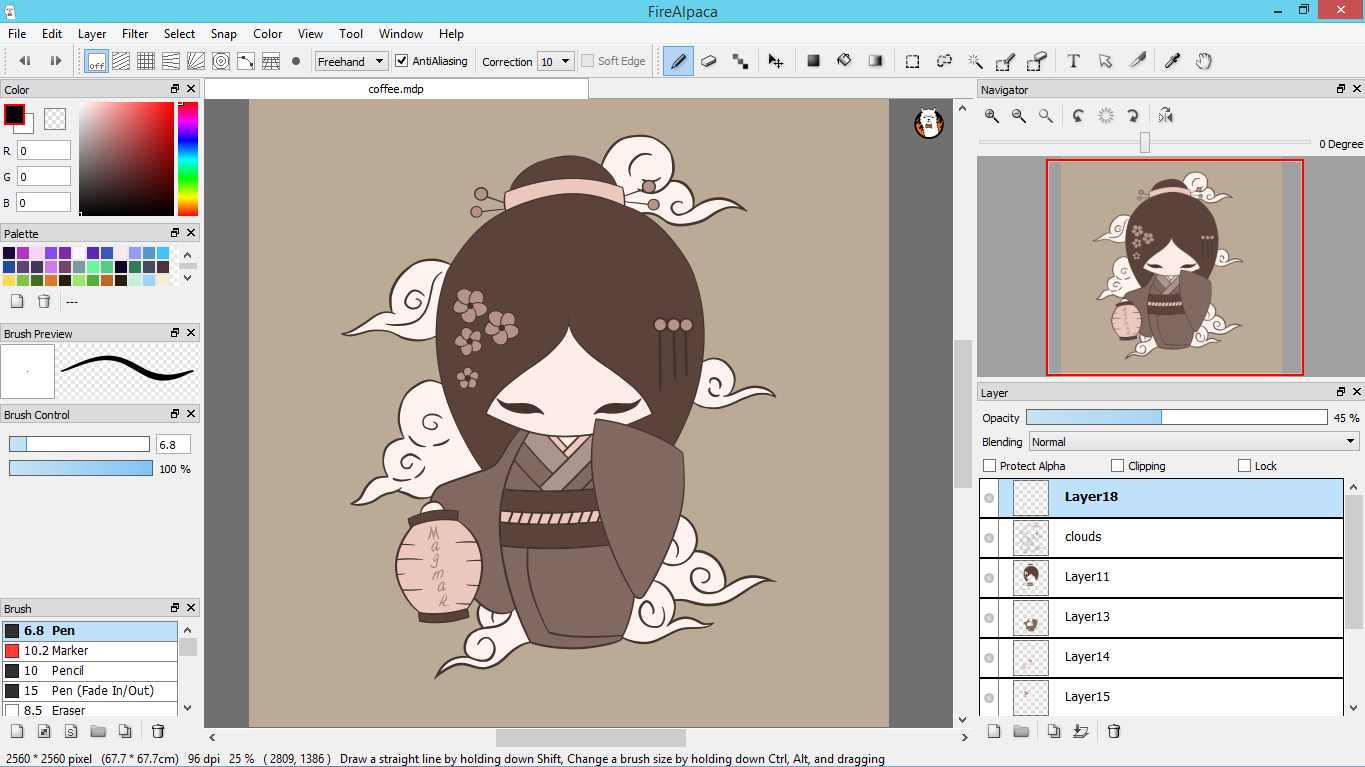Select the Magic Wand tool
The width and height of the screenshot is (1365, 767).
(975, 61)
